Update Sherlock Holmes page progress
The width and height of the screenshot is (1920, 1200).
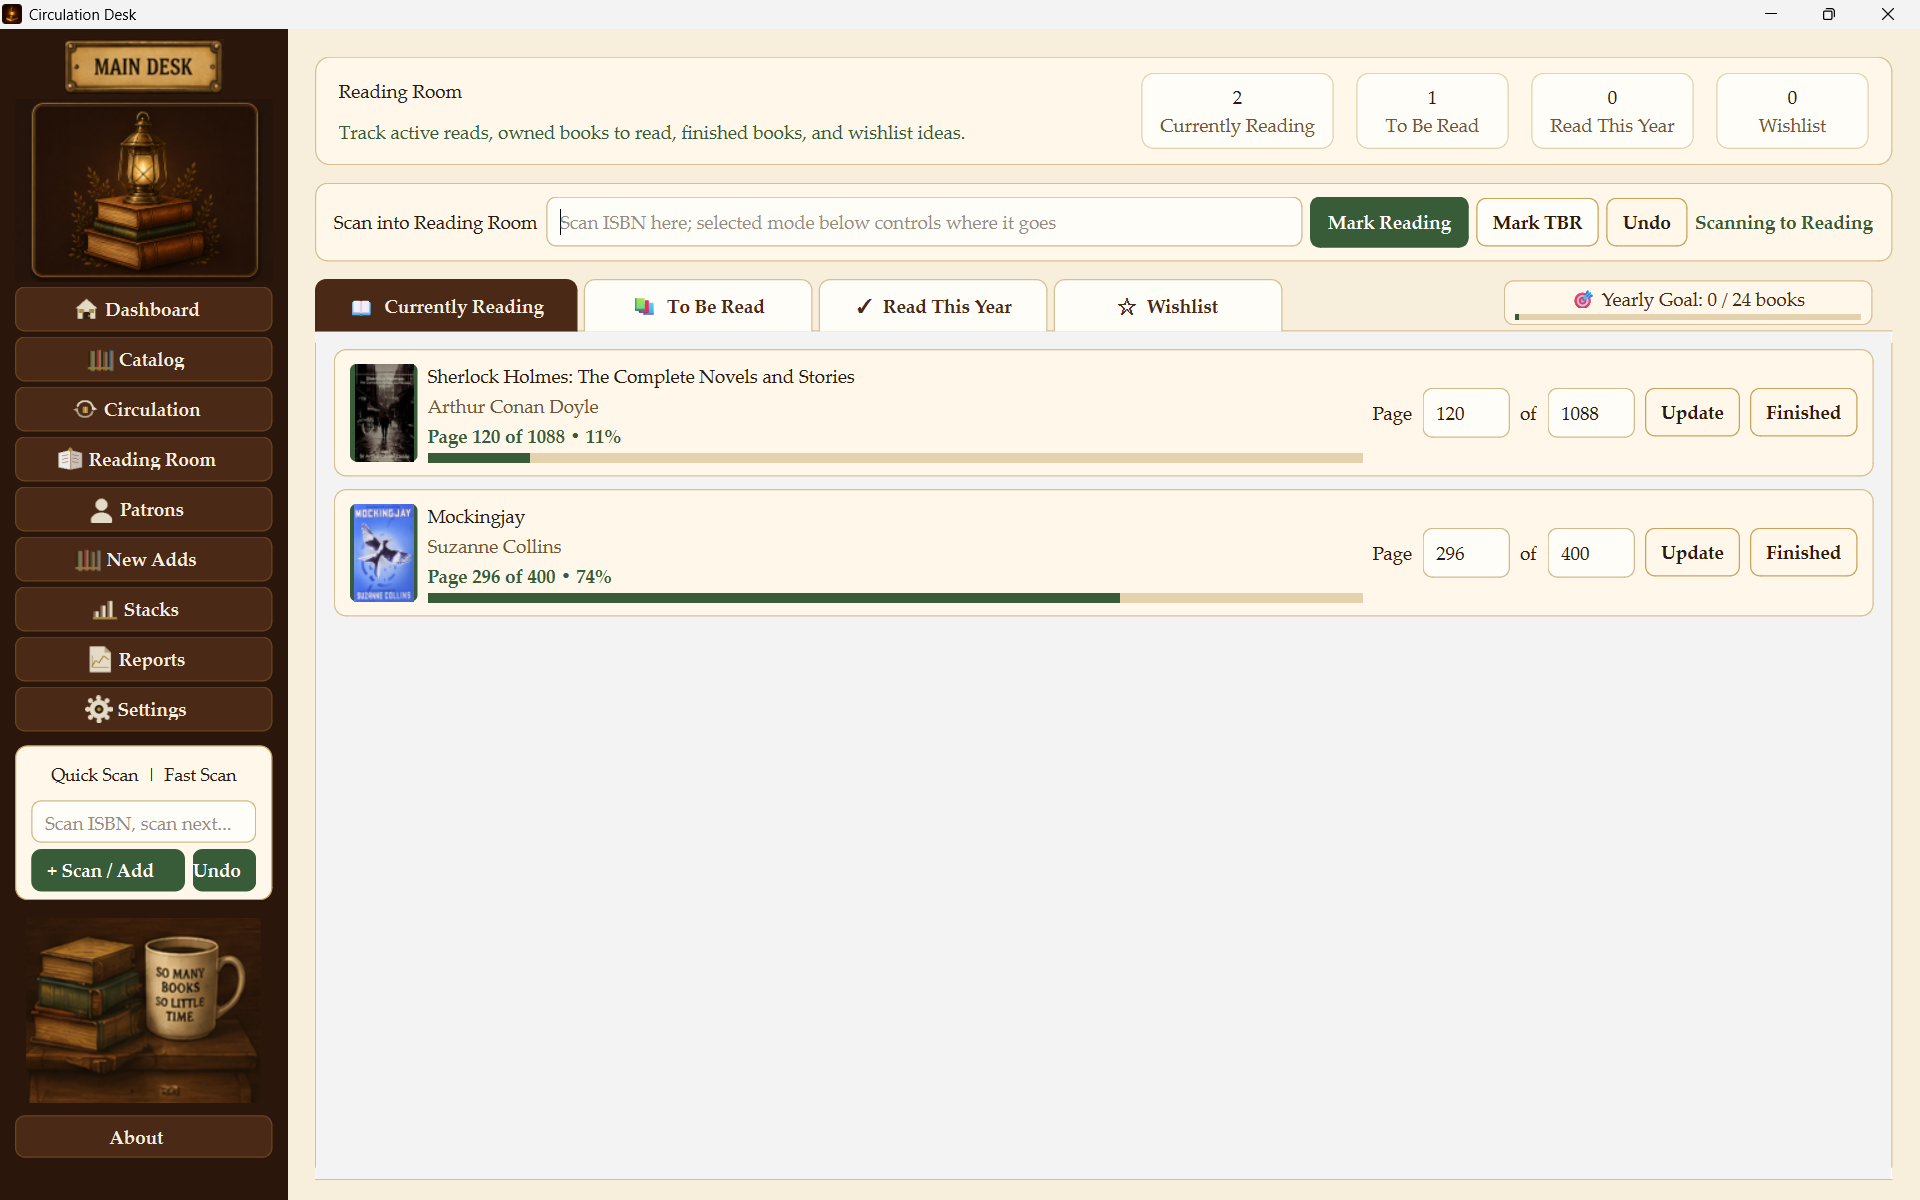pyautogui.click(x=1692, y=412)
